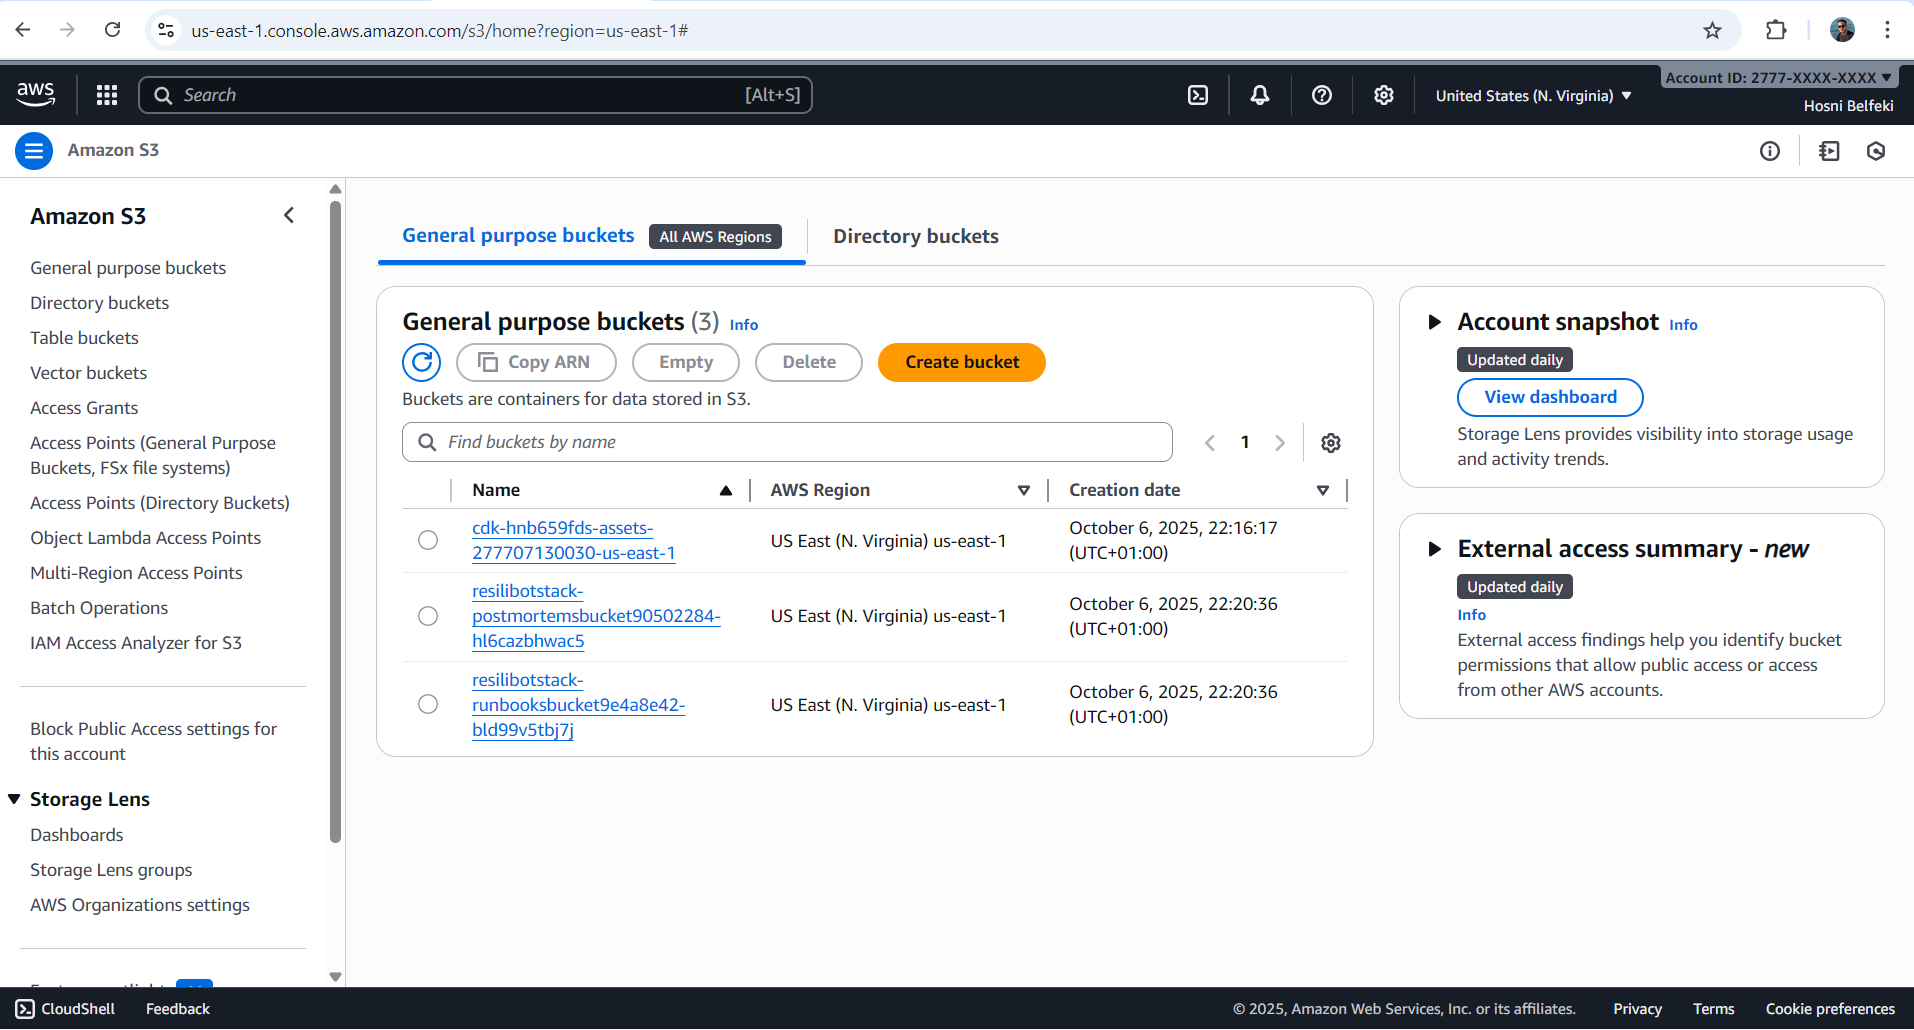
Task: Open the console settings gear in top bar
Action: 1384,95
